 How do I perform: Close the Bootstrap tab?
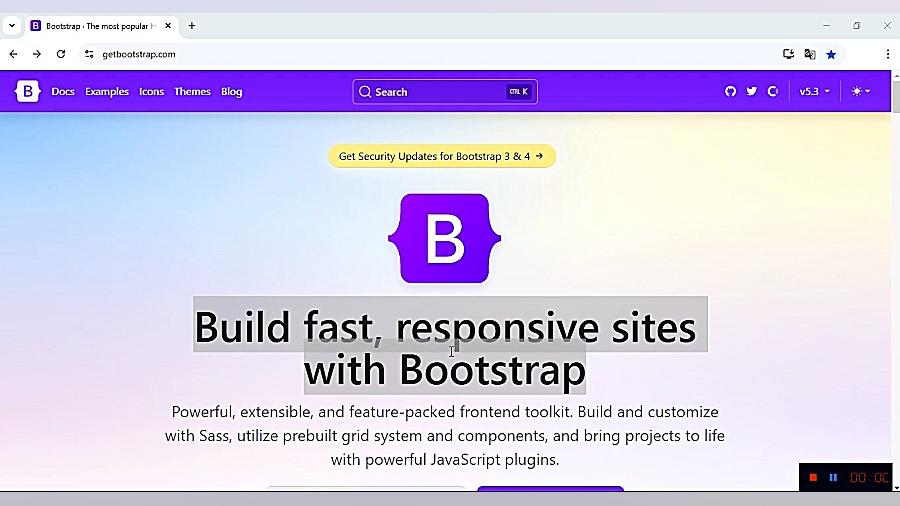click(168, 26)
